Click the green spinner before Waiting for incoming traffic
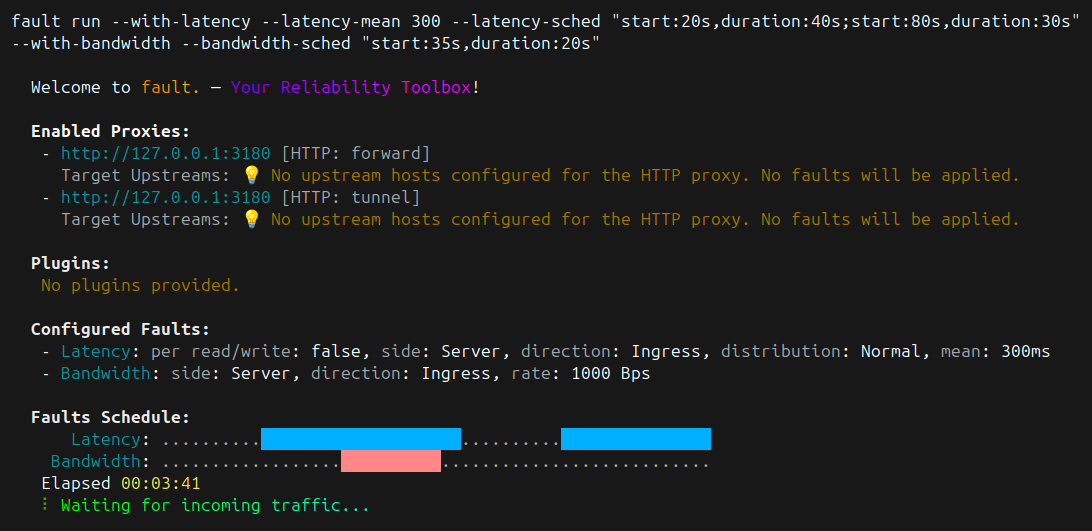Screen dimensions: 1092x531 point(45,505)
